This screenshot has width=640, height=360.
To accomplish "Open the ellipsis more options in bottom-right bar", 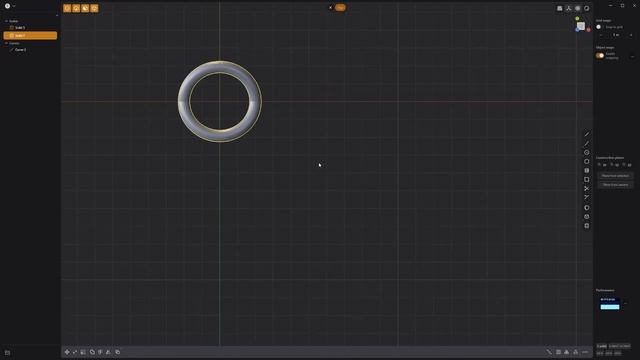I will pyautogui.click(x=585, y=352).
